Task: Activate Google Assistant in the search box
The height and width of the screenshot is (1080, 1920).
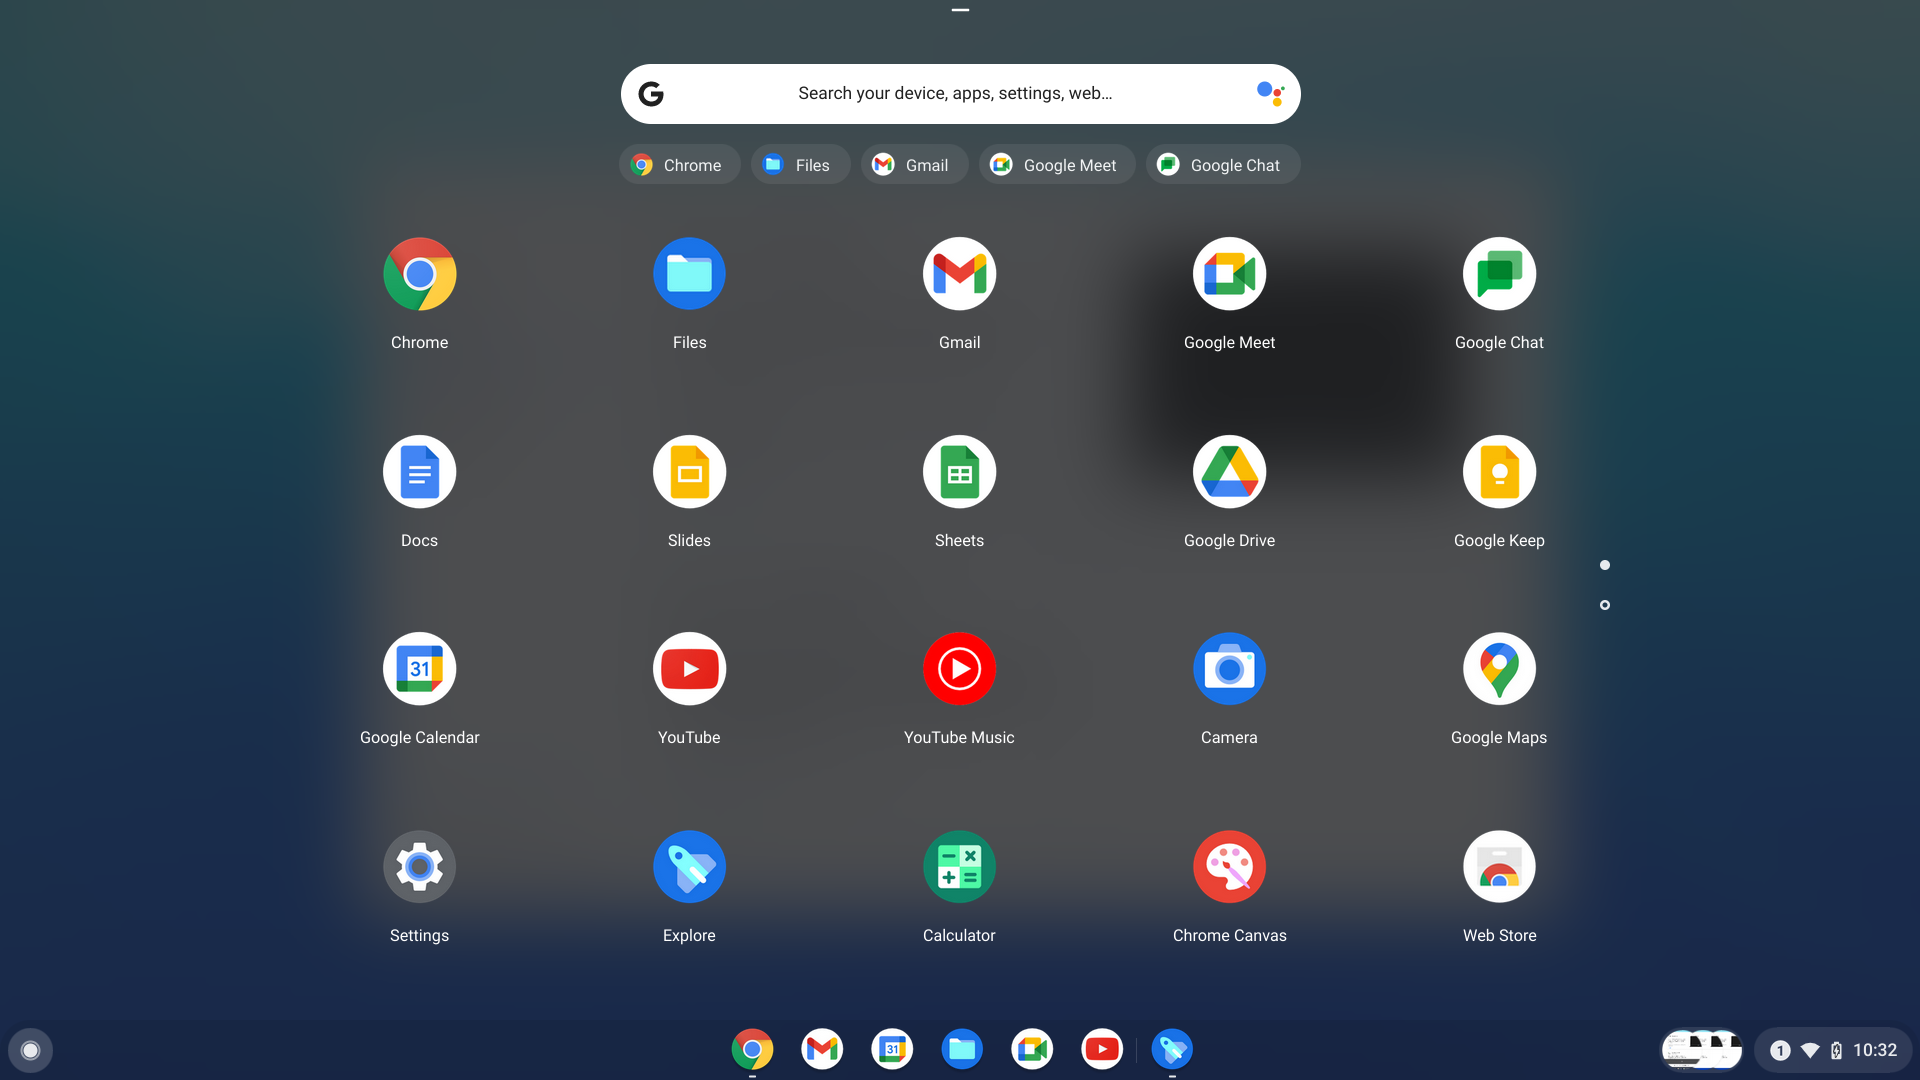Action: 1270,94
